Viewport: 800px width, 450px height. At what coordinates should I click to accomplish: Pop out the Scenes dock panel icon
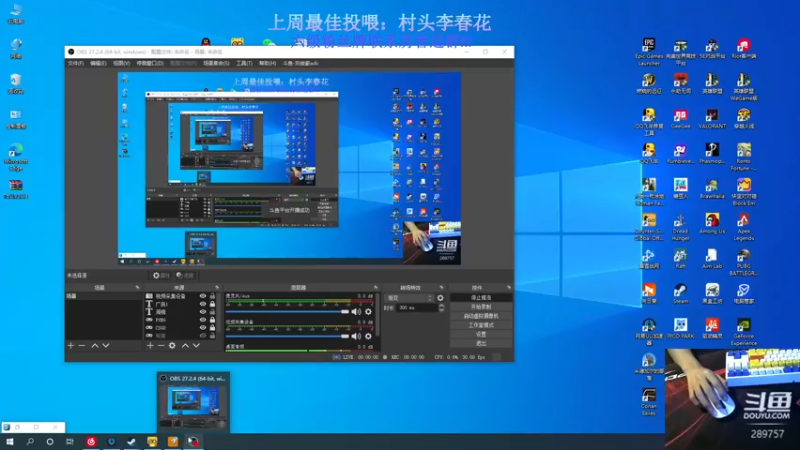point(137,288)
